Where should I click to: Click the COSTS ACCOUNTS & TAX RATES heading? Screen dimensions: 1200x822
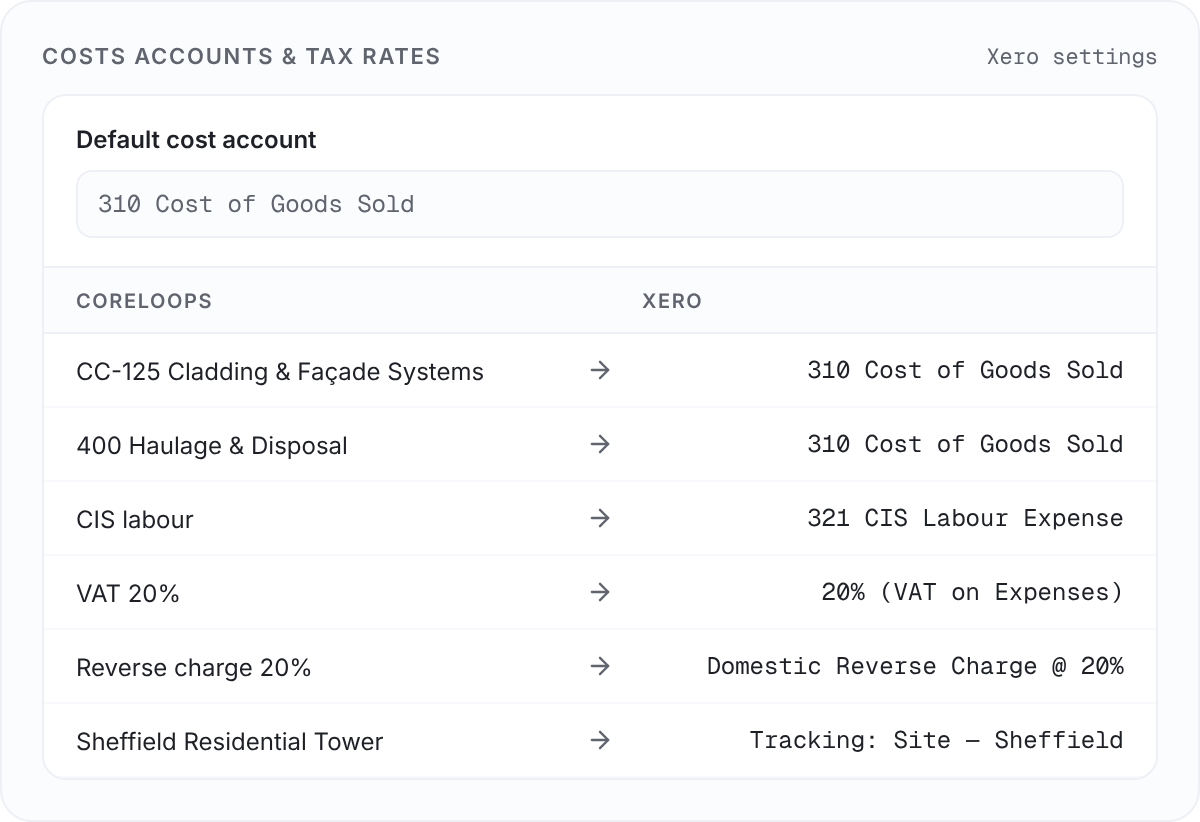(241, 56)
